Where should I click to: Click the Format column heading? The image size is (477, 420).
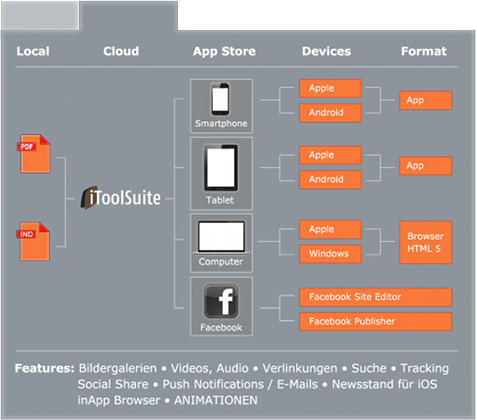[424, 51]
